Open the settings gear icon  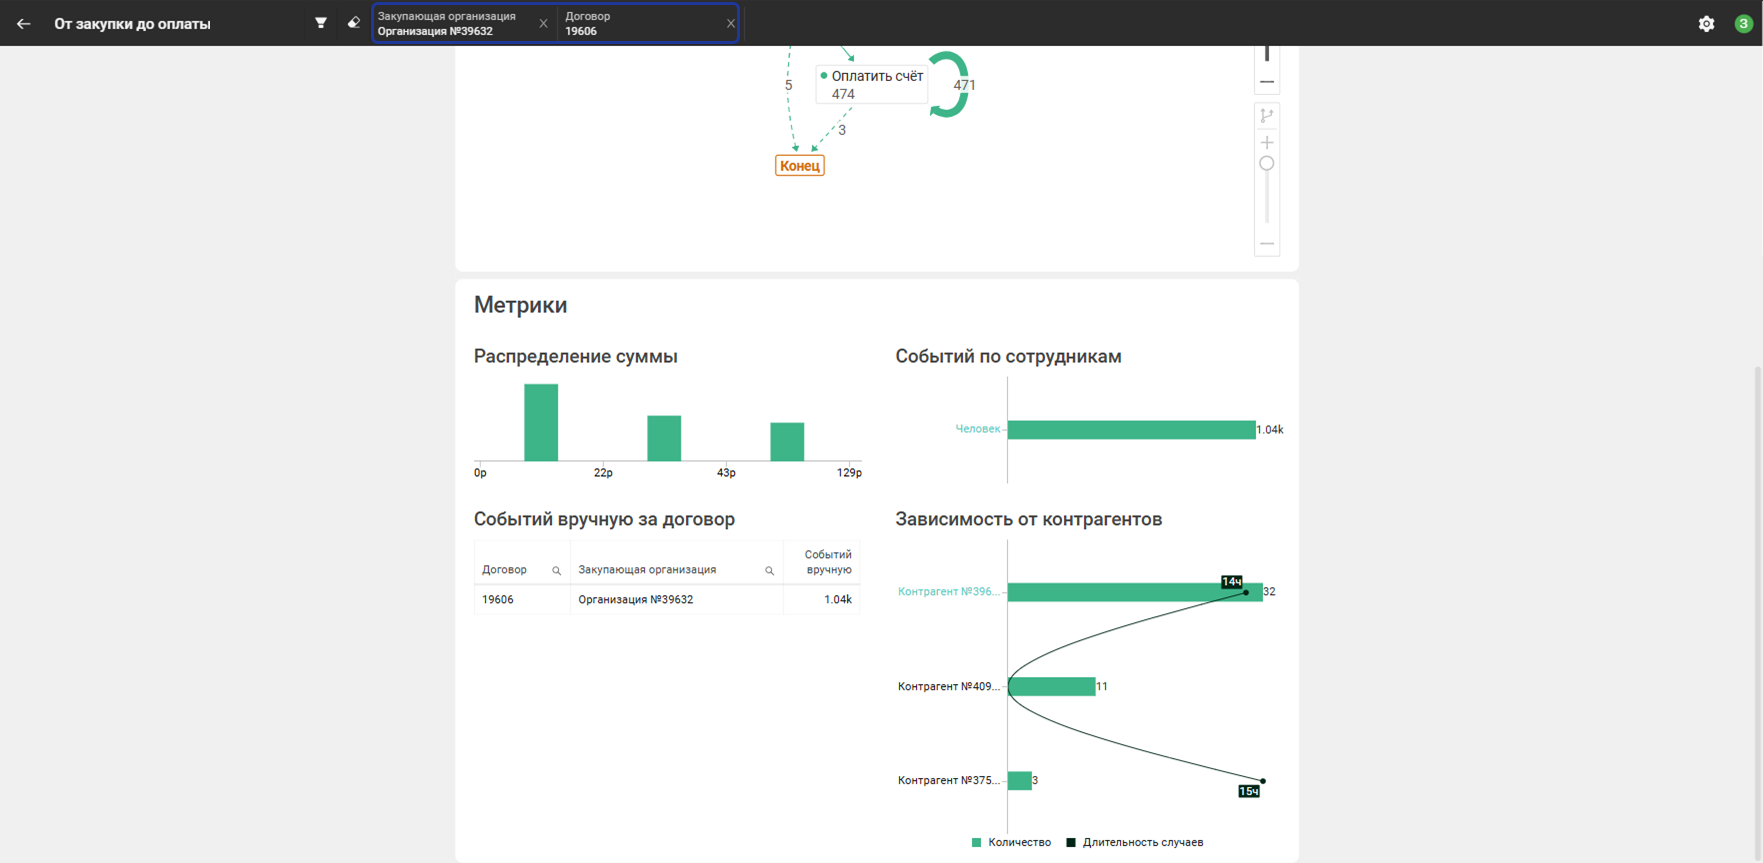pyautogui.click(x=1706, y=24)
